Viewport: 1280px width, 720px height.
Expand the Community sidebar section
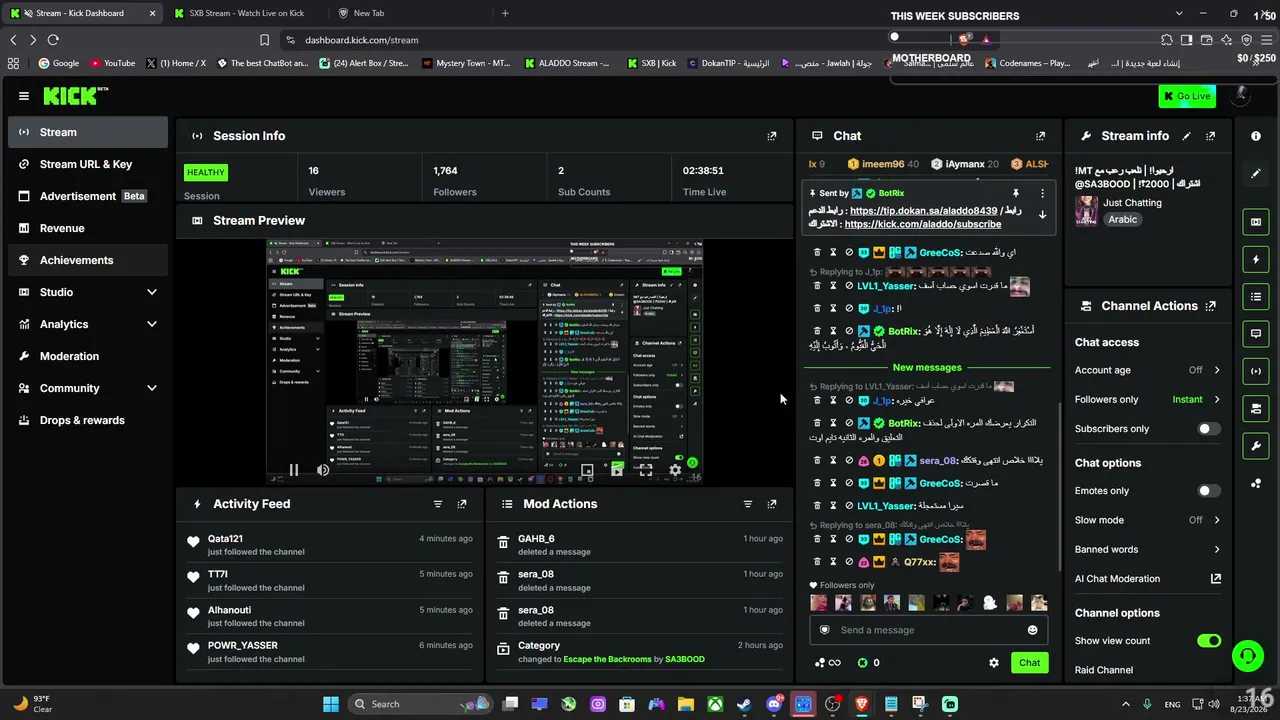pyautogui.click(x=88, y=388)
